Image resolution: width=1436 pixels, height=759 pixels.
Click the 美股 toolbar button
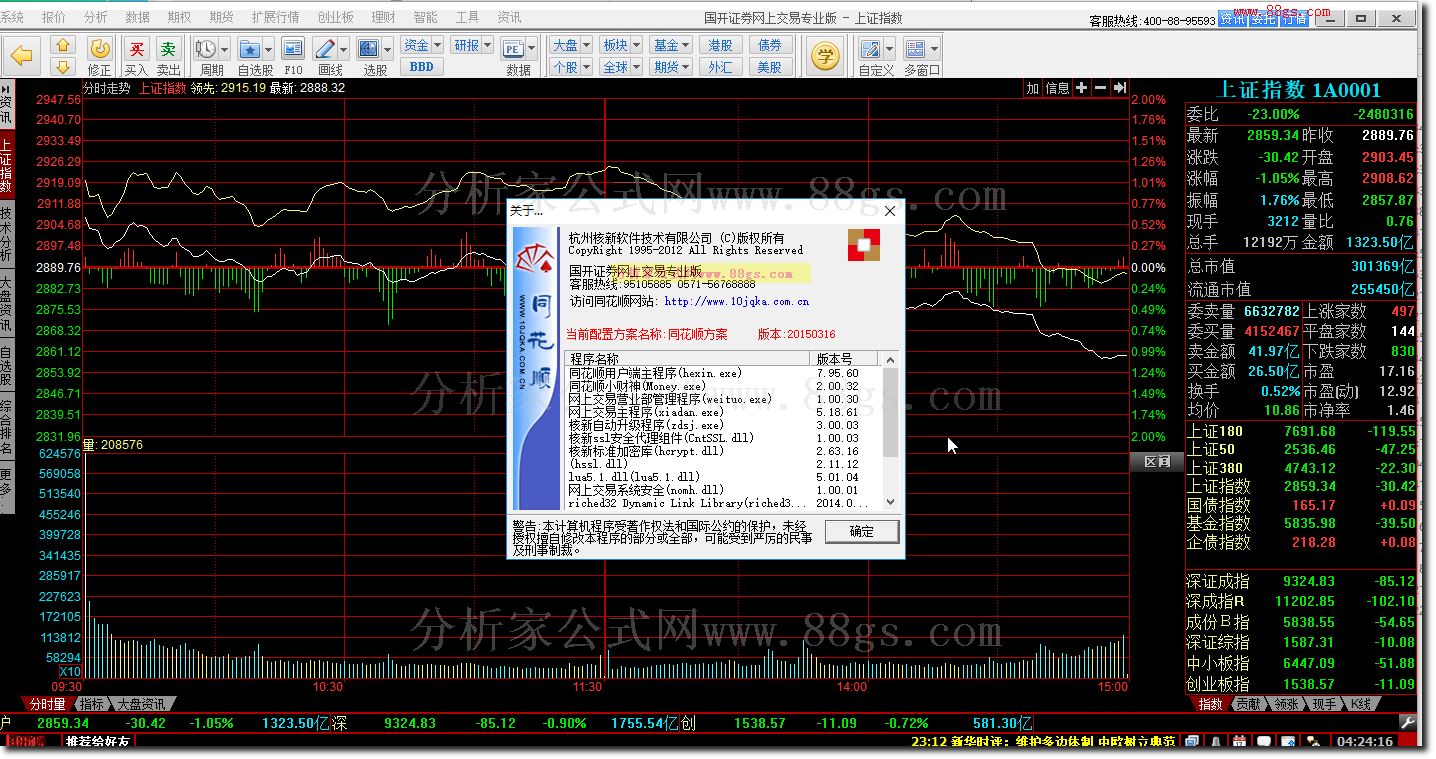pyautogui.click(x=770, y=67)
